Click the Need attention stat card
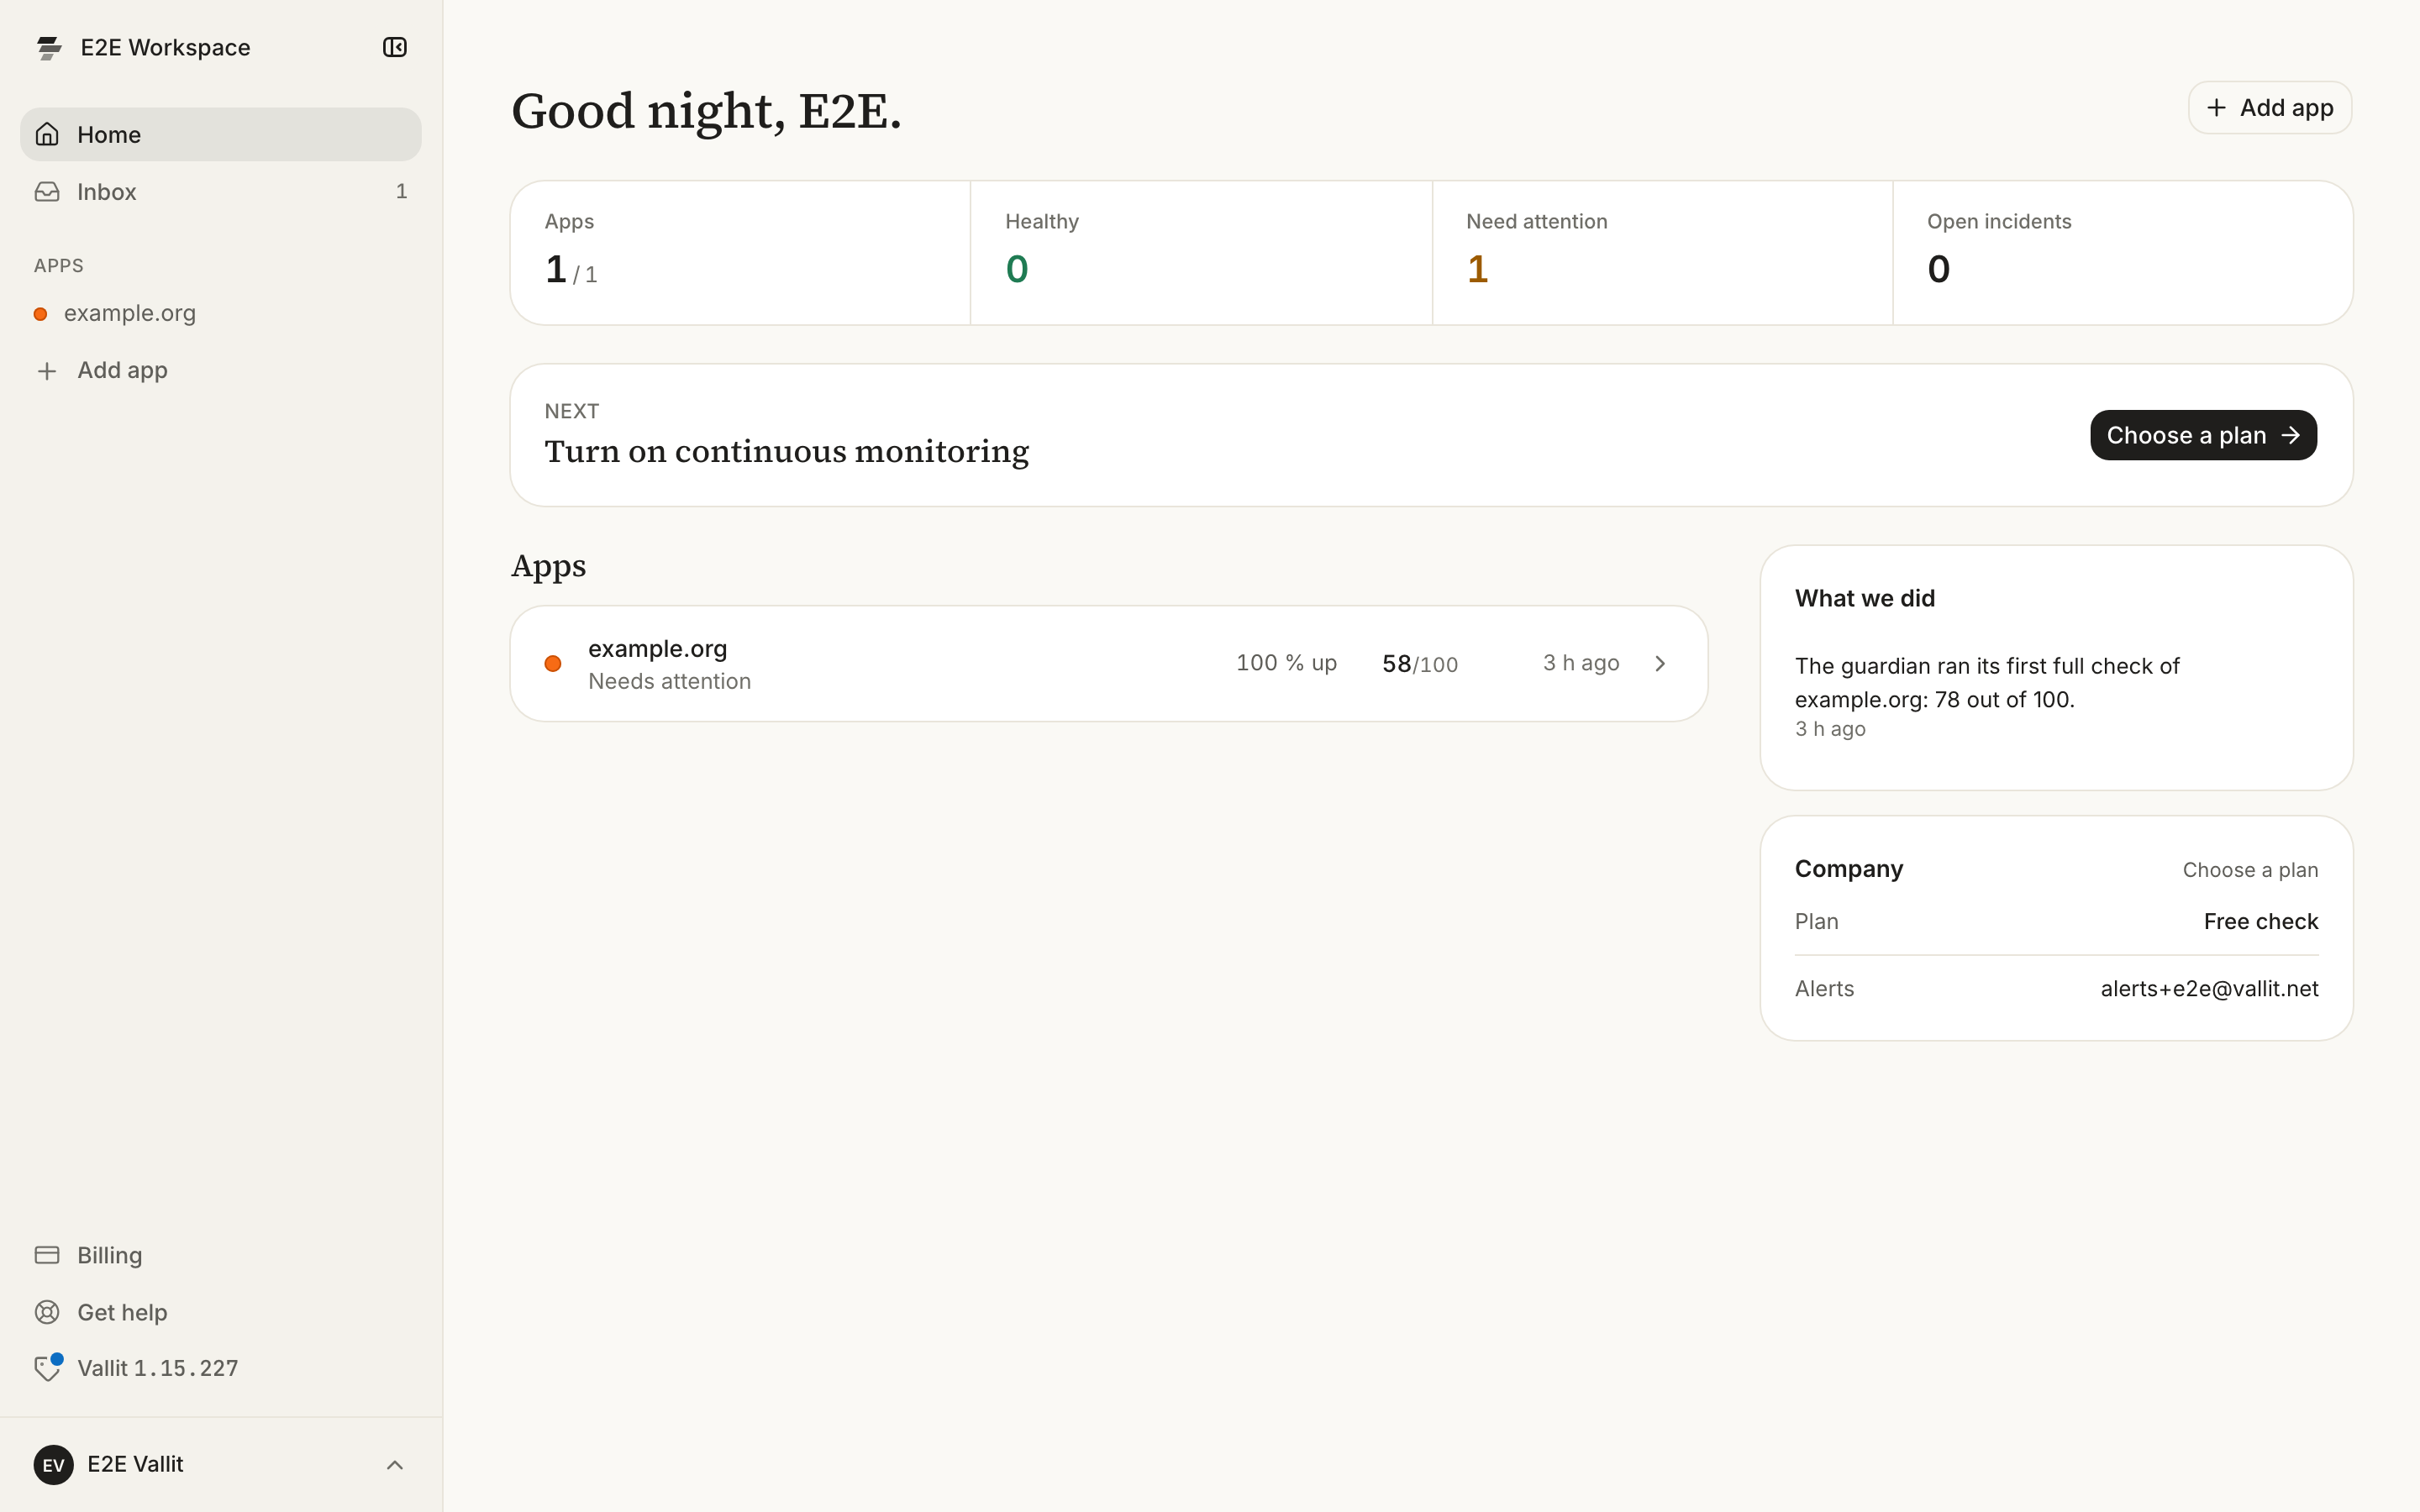 (x=1662, y=253)
